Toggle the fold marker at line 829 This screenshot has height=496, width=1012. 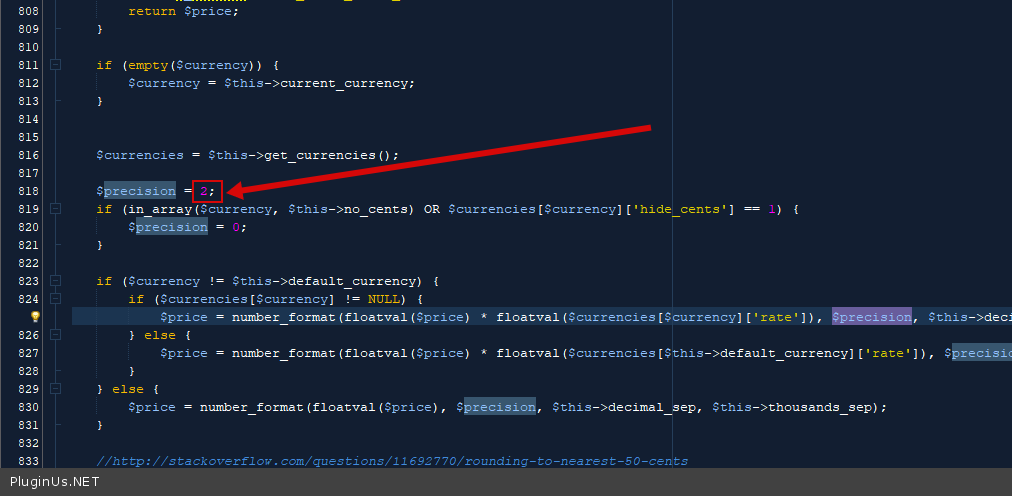click(56, 389)
